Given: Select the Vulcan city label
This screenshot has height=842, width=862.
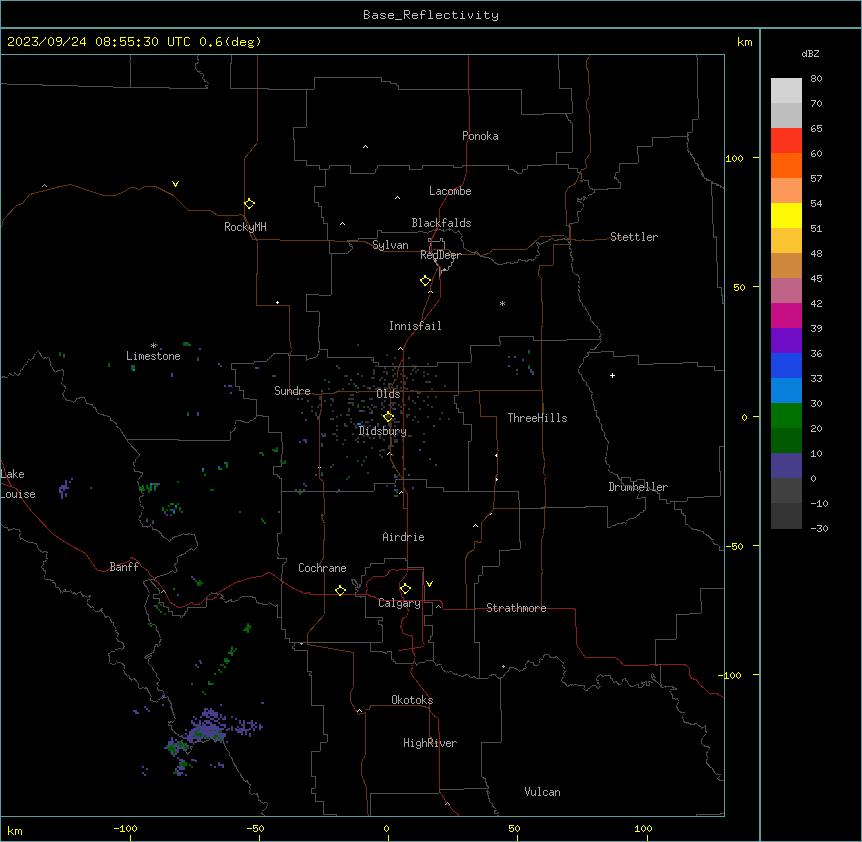Looking at the screenshot, I should (543, 792).
